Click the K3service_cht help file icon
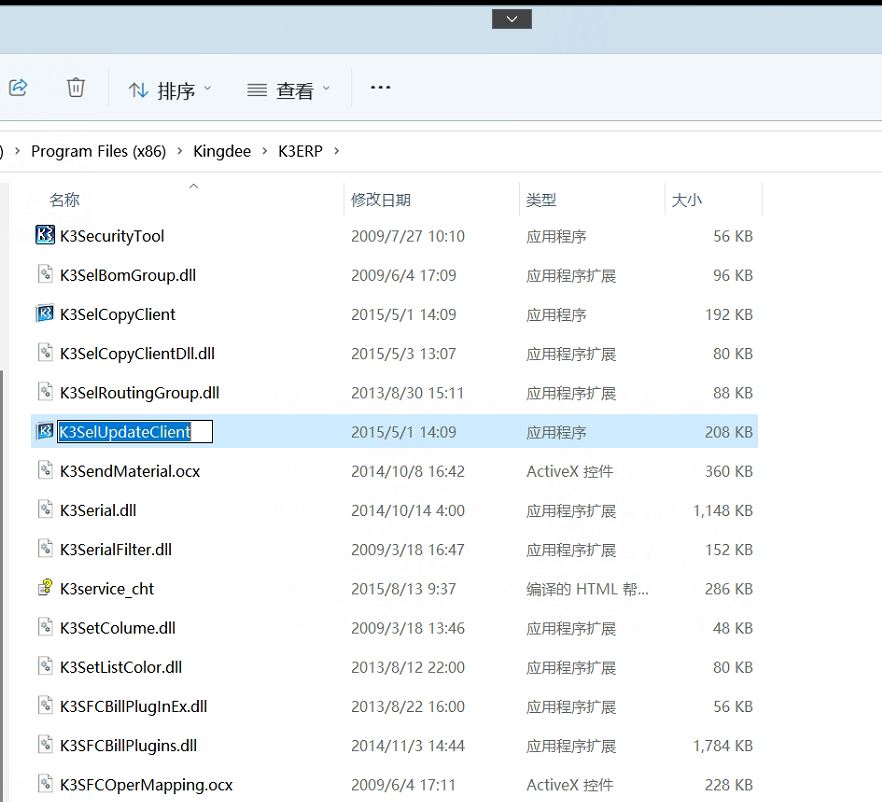 [x=46, y=587]
